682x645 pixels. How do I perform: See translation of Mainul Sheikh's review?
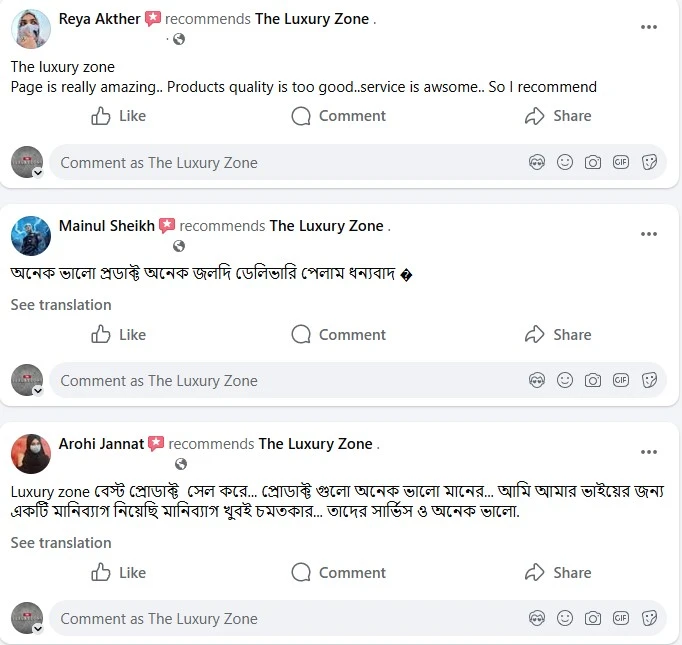pos(61,304)
